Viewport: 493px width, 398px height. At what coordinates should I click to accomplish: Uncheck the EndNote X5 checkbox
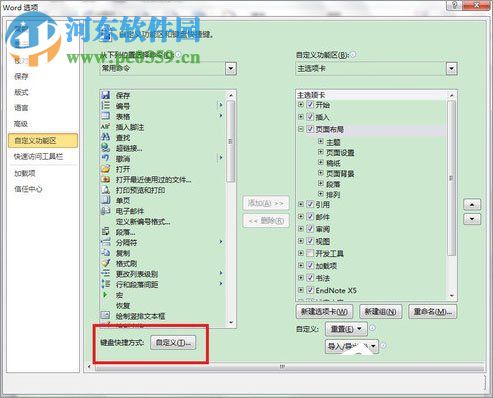coord(310,290)
